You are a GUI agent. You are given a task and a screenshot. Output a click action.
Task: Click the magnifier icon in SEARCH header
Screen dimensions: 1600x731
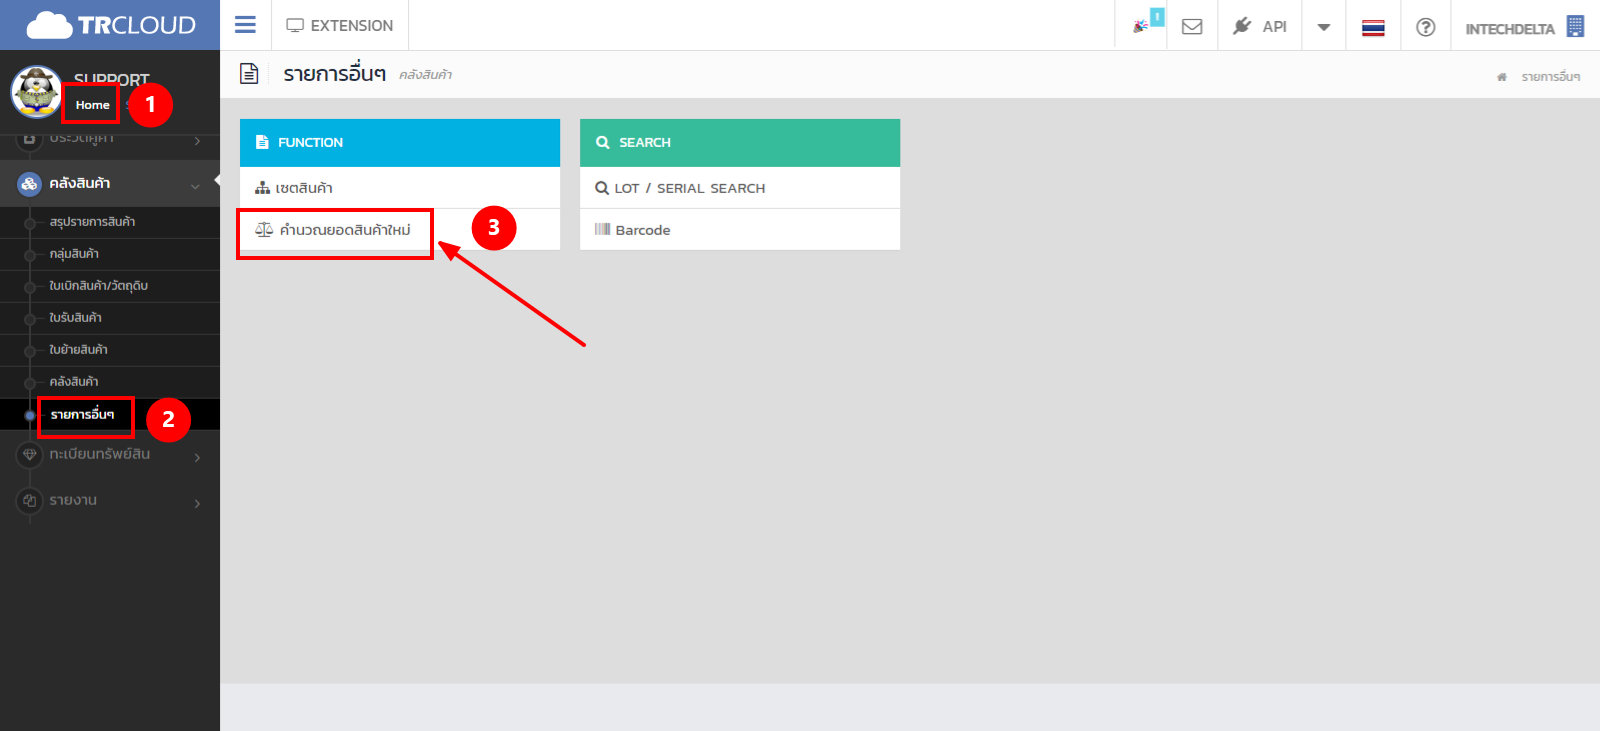point(603,143)
